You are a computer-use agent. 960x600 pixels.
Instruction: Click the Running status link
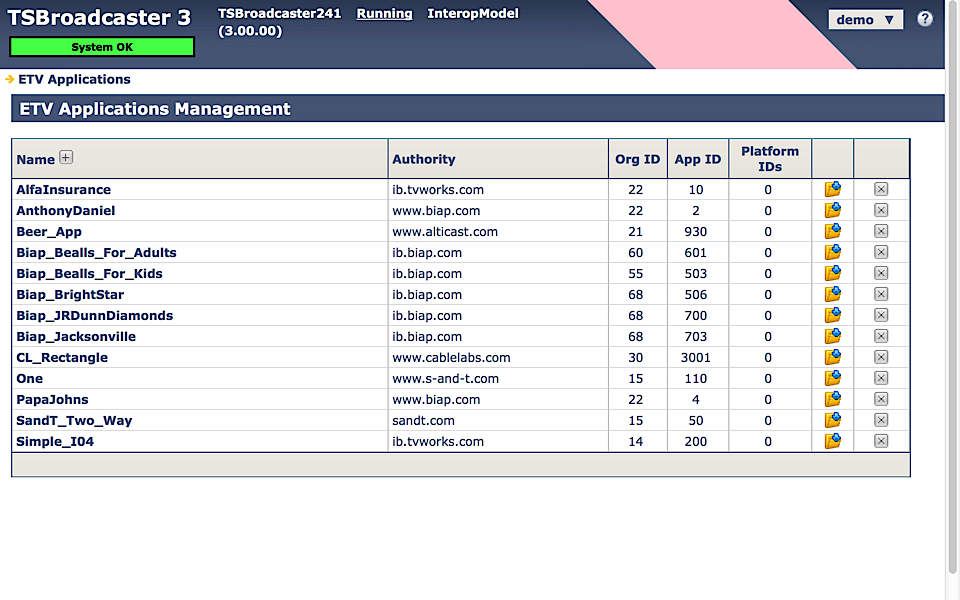[384, 14]
